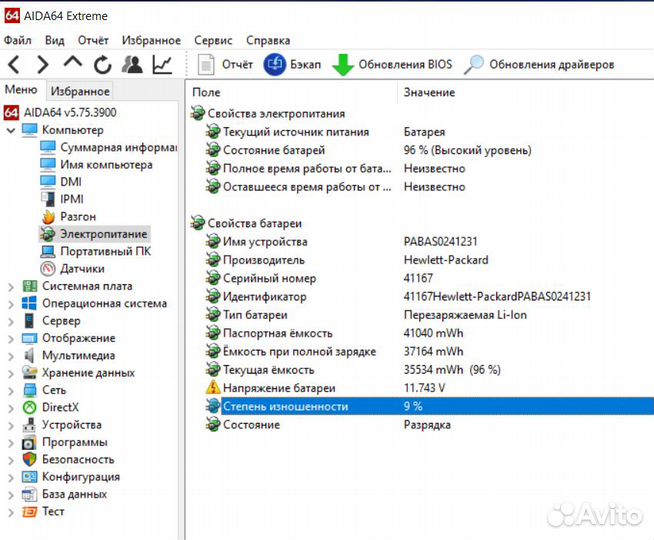Select the Напряжение батареи row
This screenshot has width=654, height=540.
point(279,388)
